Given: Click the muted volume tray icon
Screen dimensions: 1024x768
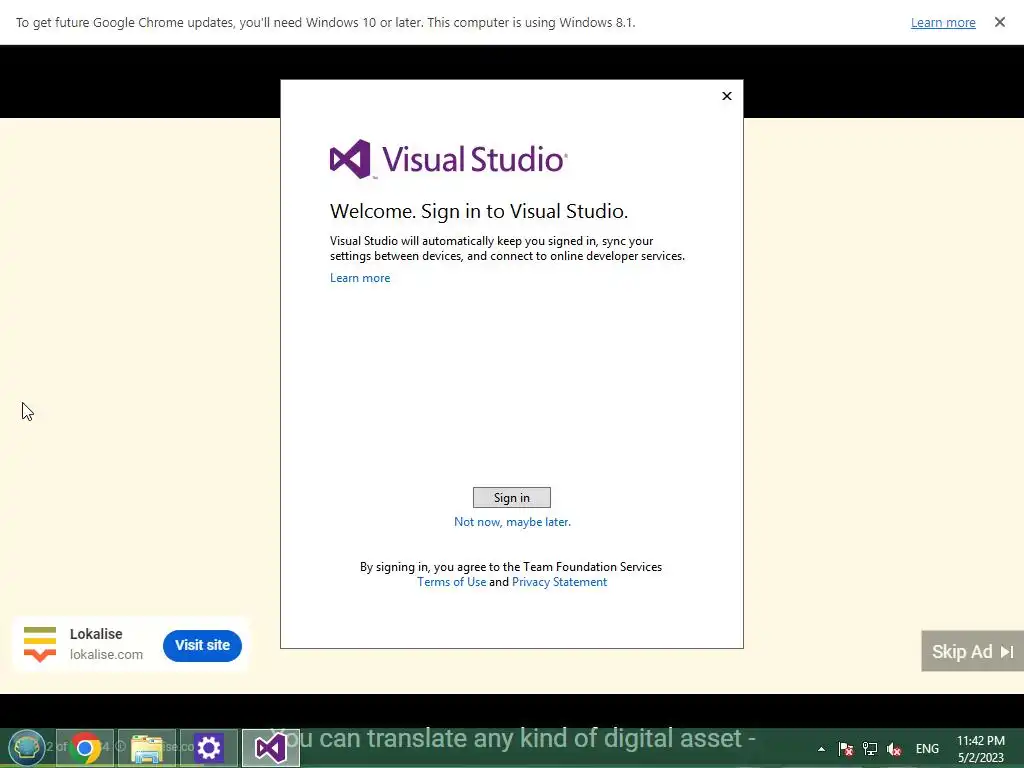Looking at the screenshot, I should pos(894,749).
